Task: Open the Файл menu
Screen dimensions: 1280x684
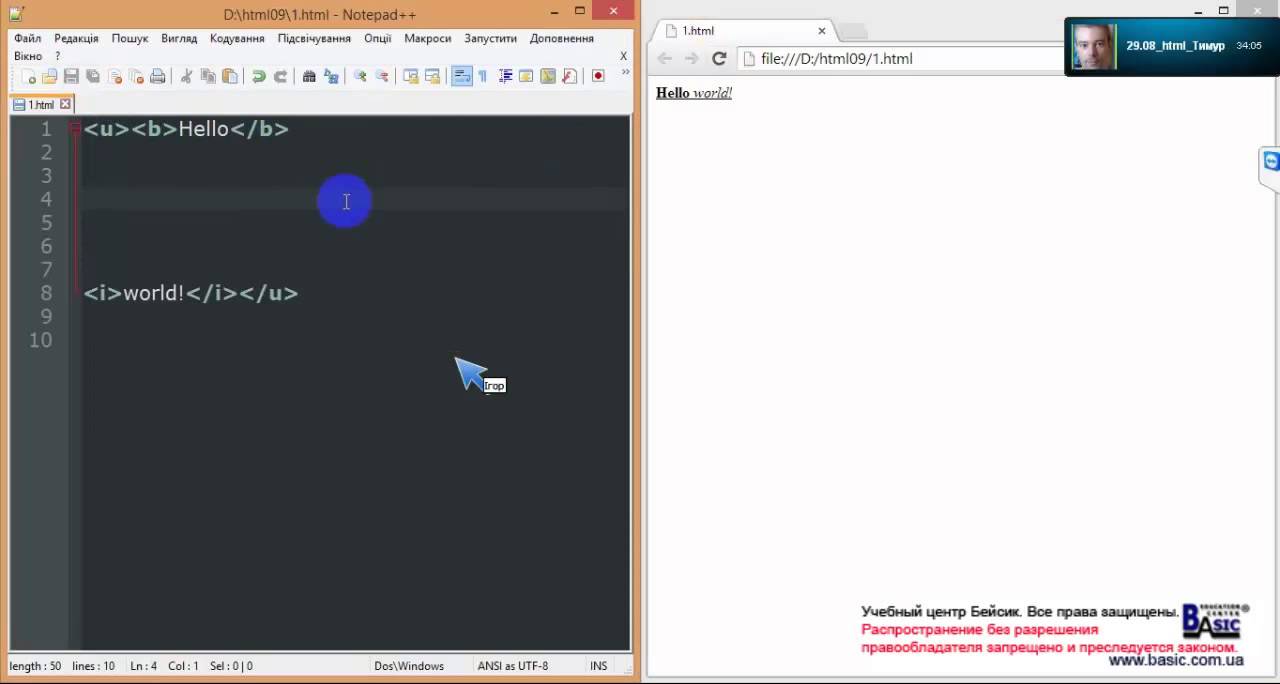Action: (28, 38)
